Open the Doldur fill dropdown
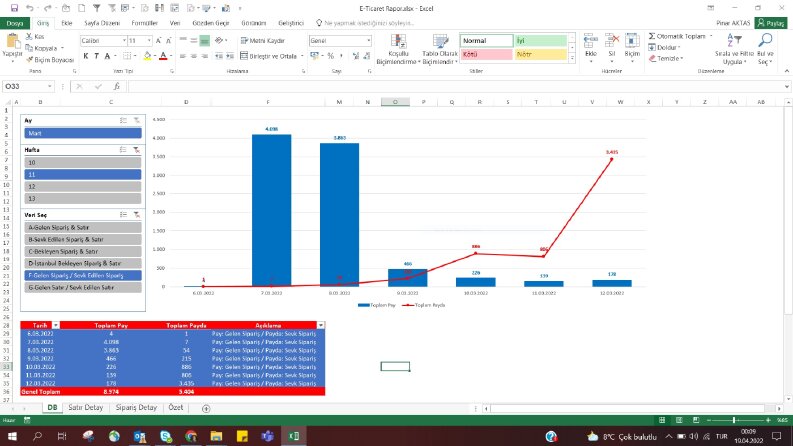This screenshot has width=793, height=446. tap(666, 48)
